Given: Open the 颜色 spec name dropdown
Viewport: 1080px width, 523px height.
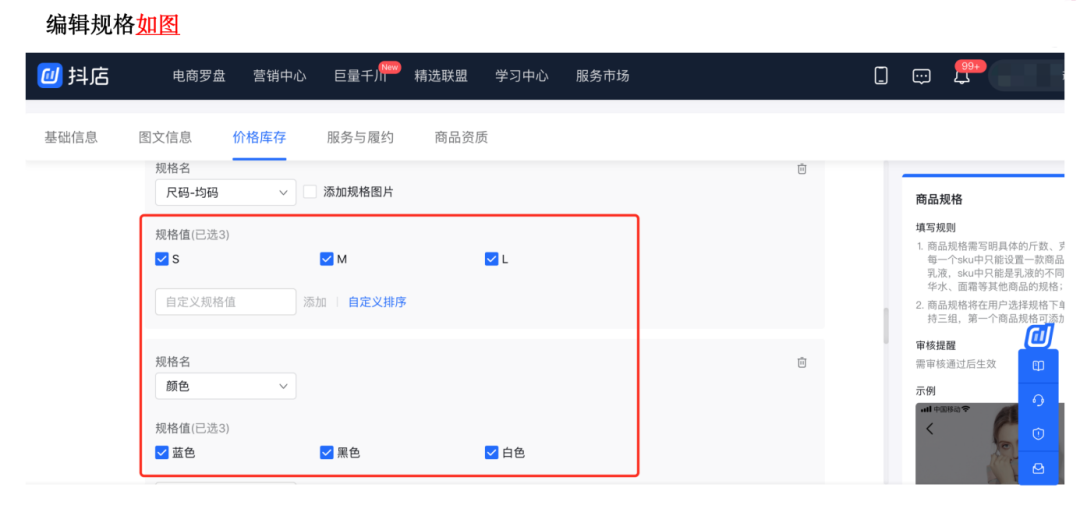Looking at the screenshot, I should 226,386.
